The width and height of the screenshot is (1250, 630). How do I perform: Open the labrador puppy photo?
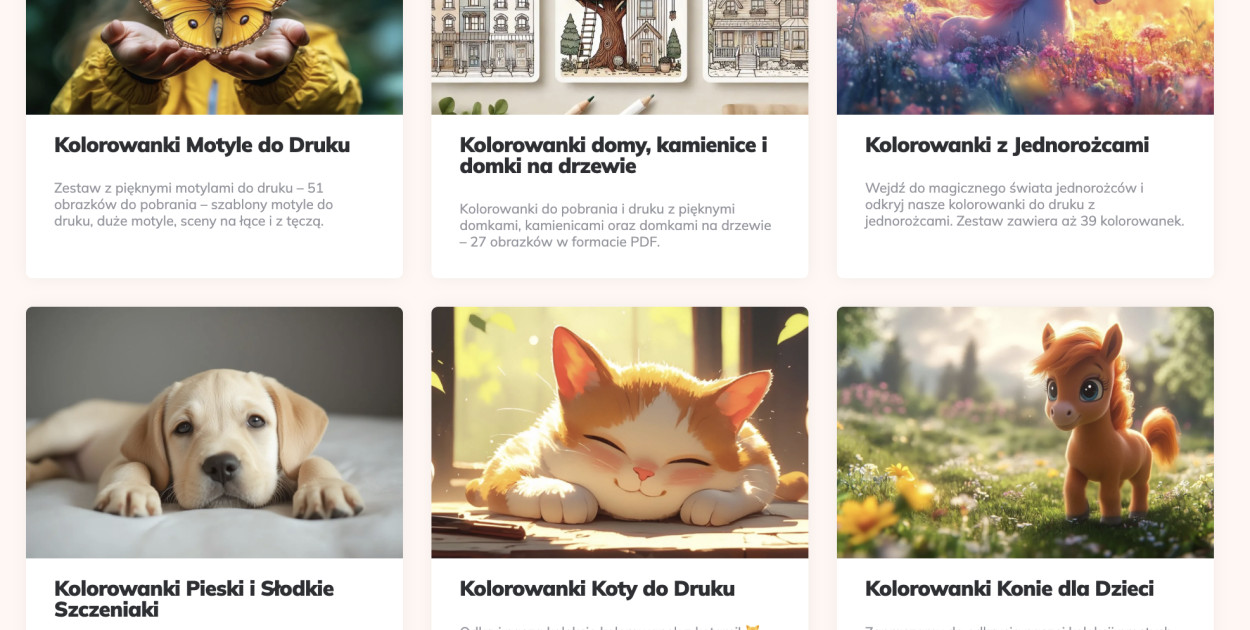[214, 432]
